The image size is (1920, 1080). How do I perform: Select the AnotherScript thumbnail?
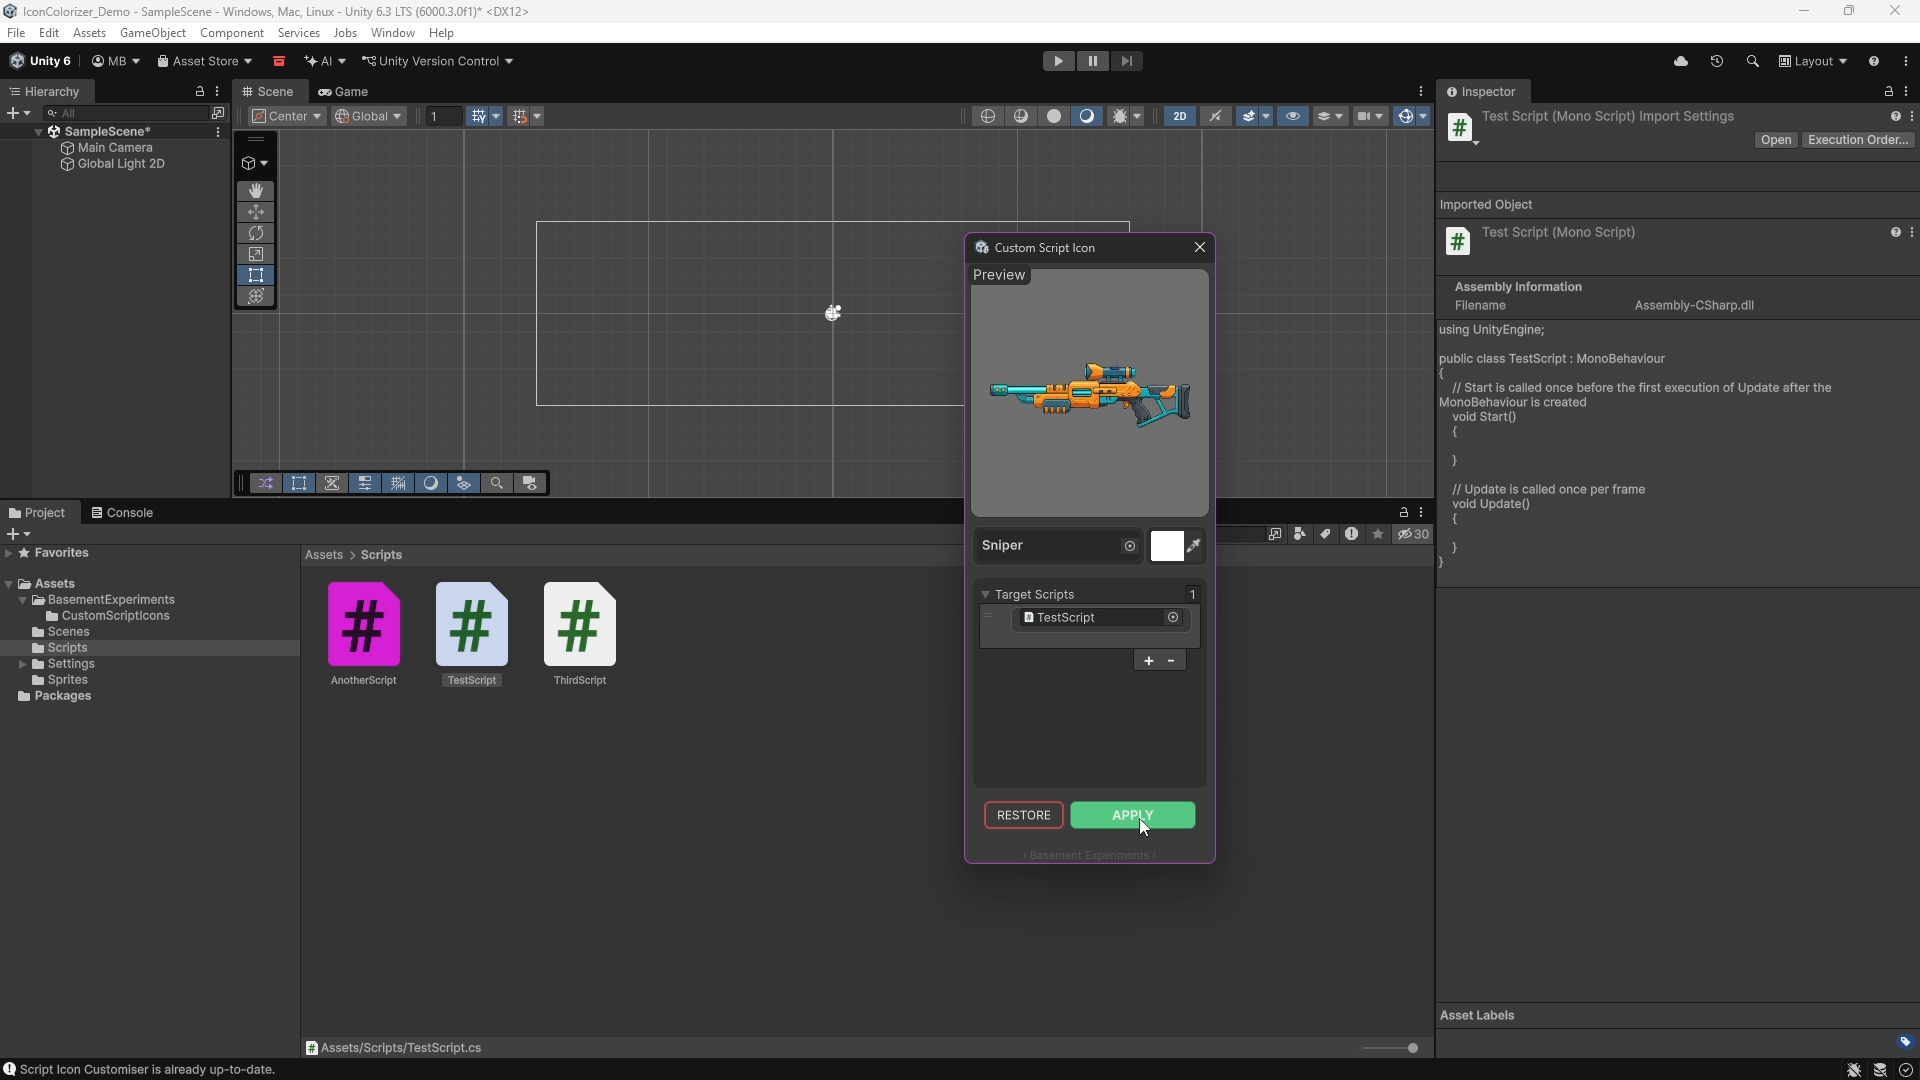coord(364,625)
